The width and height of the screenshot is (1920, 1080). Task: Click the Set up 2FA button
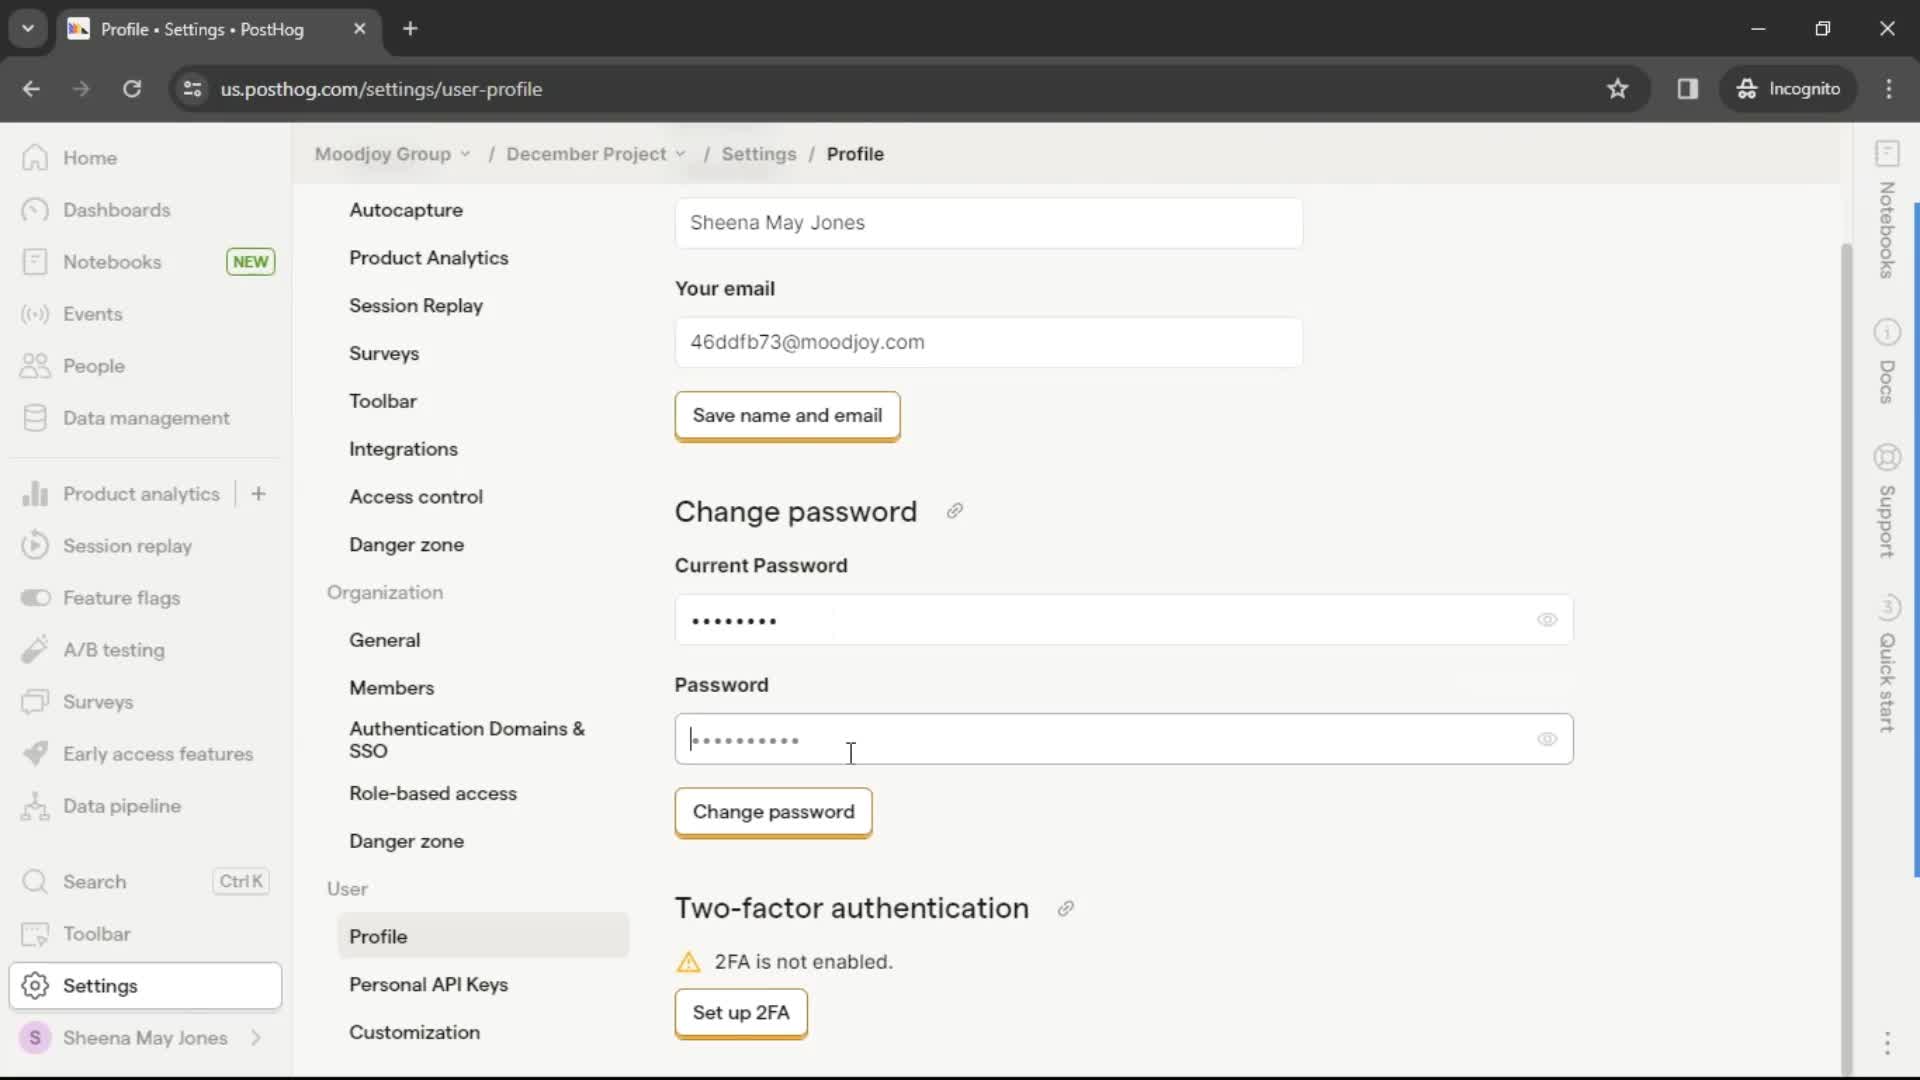click(x=741, y=1013)
